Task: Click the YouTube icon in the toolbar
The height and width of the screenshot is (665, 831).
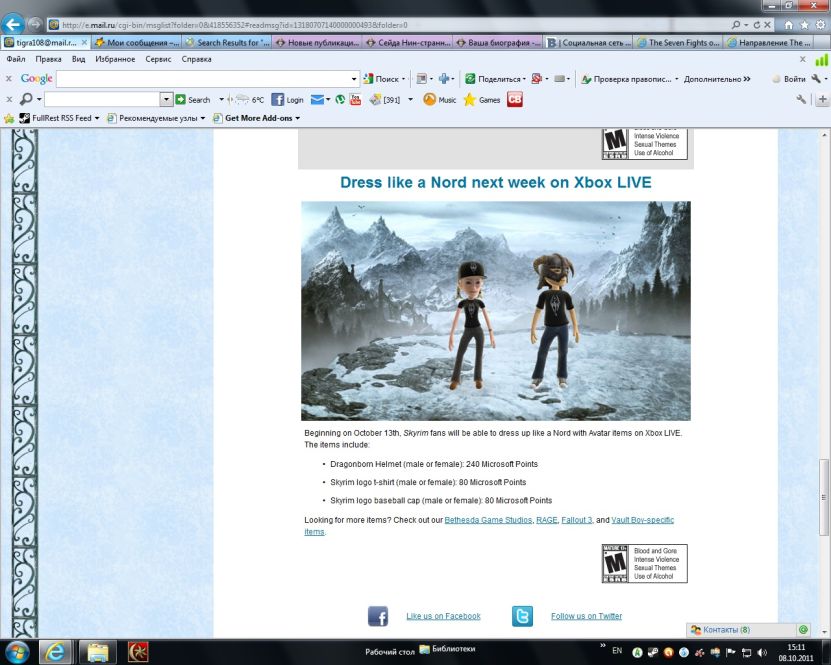Action: pos(355,100)
